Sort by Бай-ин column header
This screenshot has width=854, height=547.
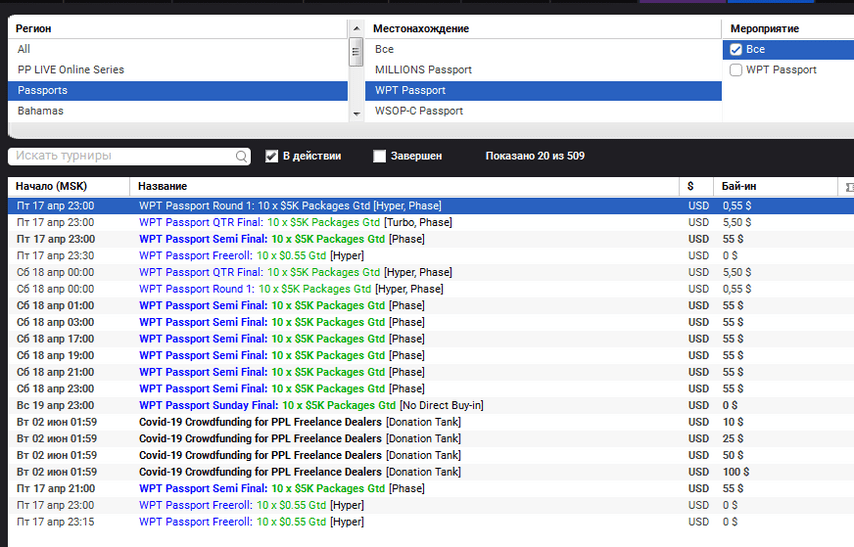point(776,186)
